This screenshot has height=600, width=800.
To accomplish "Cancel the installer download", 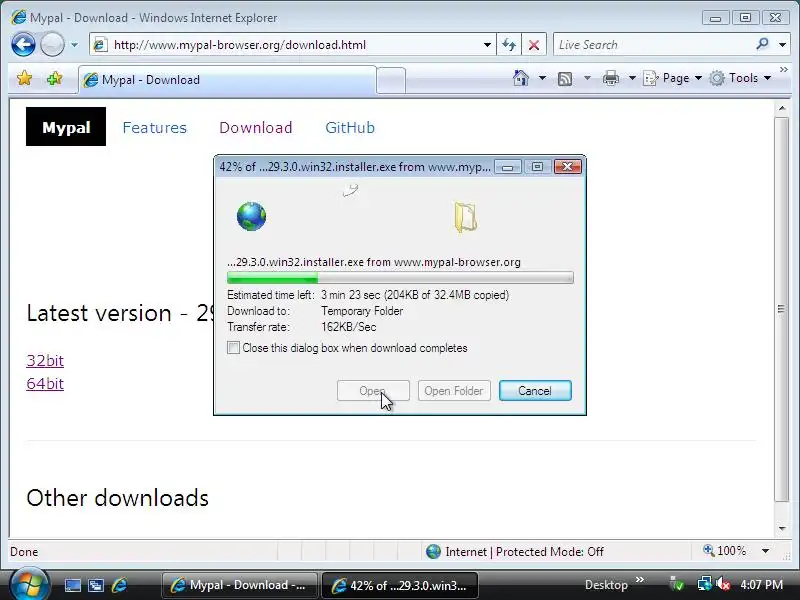I will coord(535,391).
